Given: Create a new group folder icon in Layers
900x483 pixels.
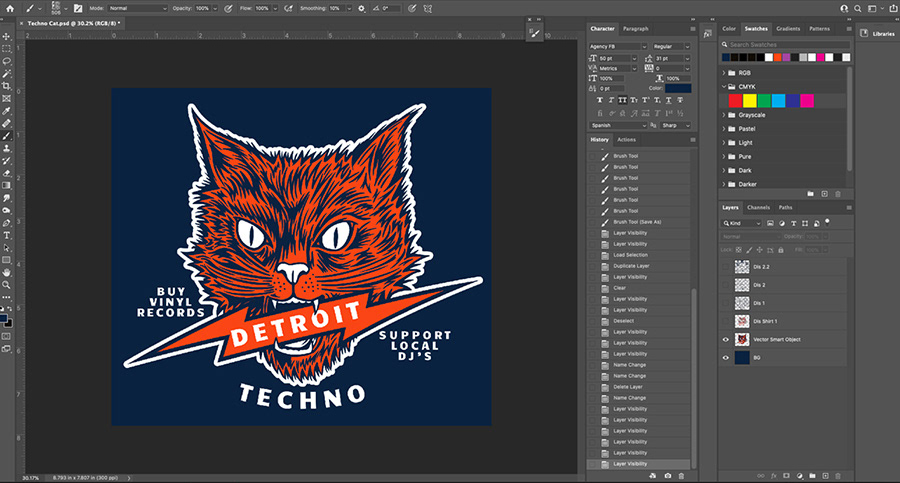Looking at the screenshot, I should click(x=812, y=476).
